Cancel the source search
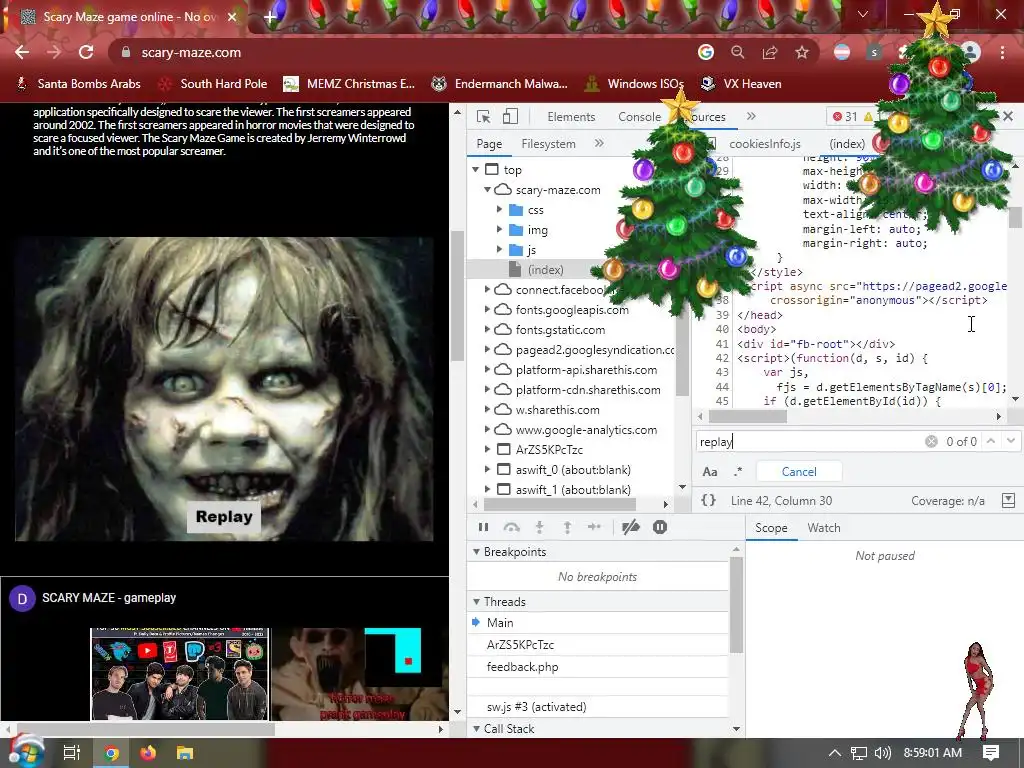Screen dimensions: 1024x768 [799, 472]
